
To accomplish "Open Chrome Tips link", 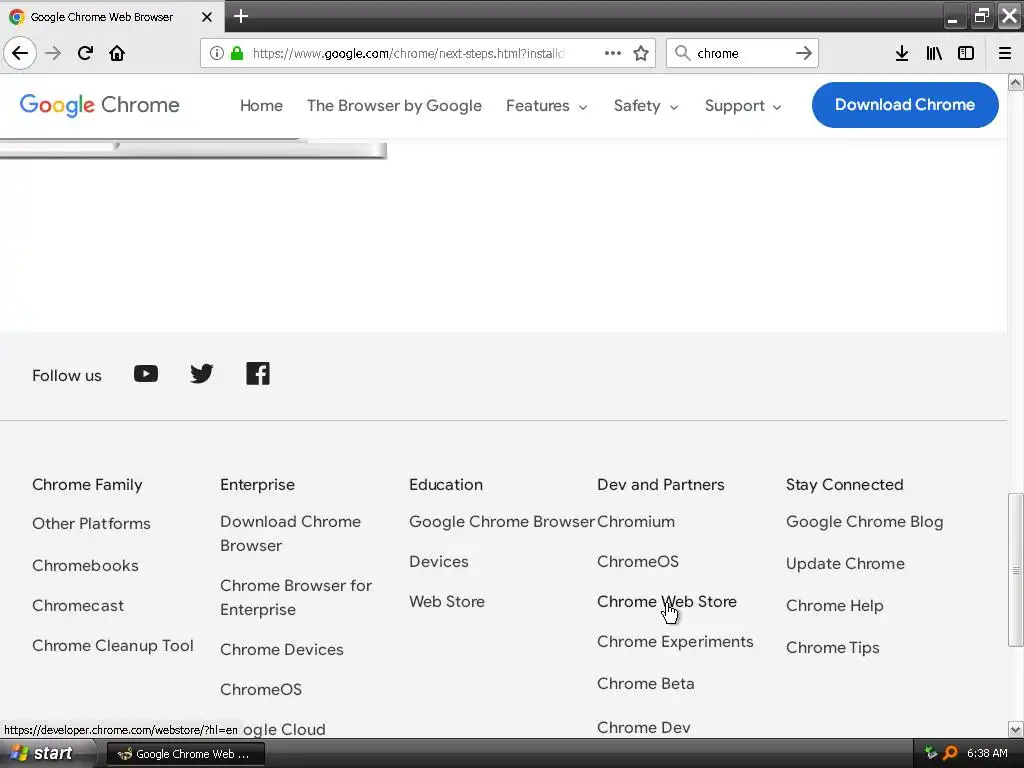I will pyautogui.click(x=832, y=648).
